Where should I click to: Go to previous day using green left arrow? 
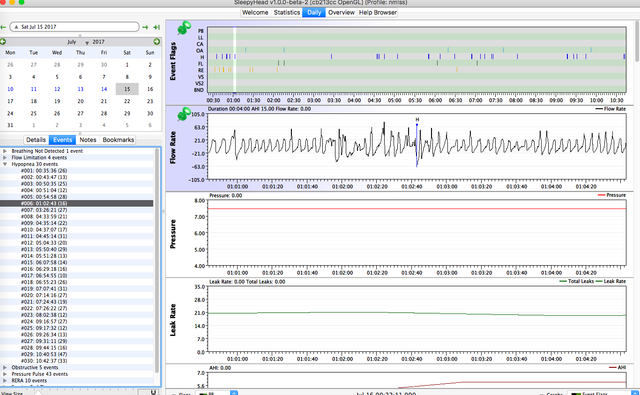tap(3, 27)
